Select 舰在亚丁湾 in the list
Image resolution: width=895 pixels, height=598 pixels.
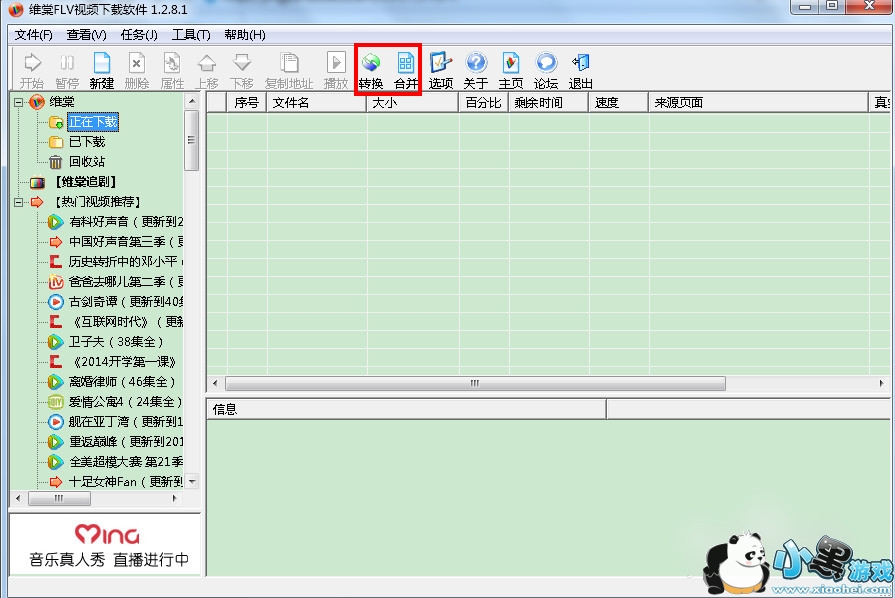(x=126, y=422)
